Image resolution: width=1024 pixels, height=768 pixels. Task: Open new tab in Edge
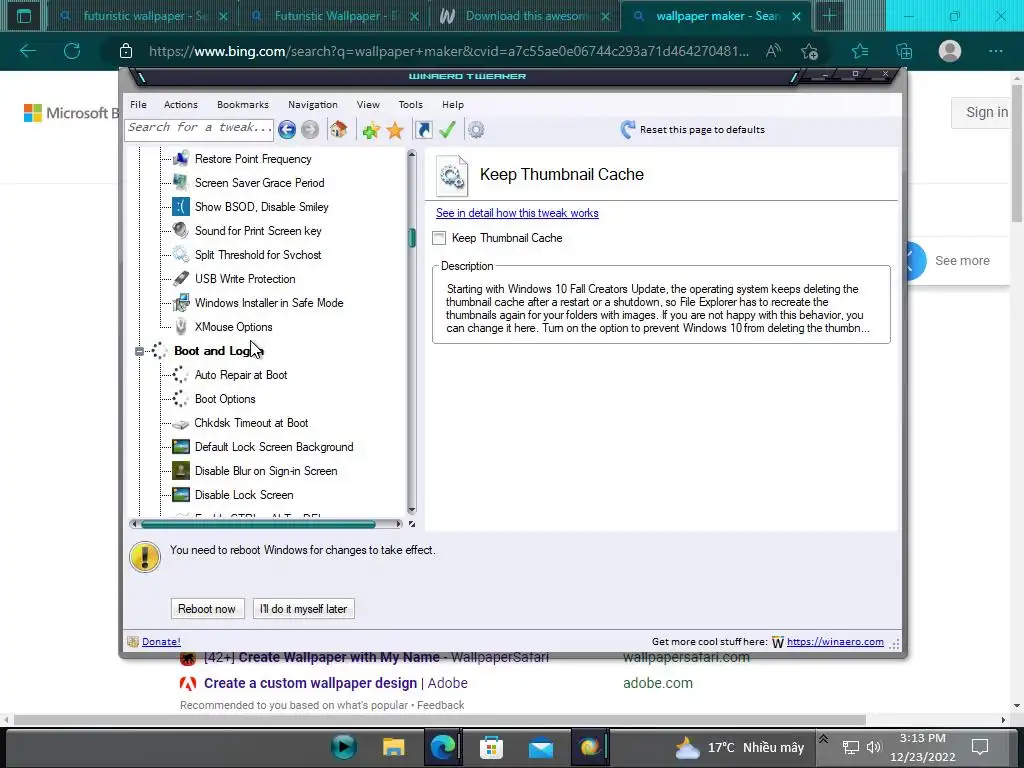[829, 16]
